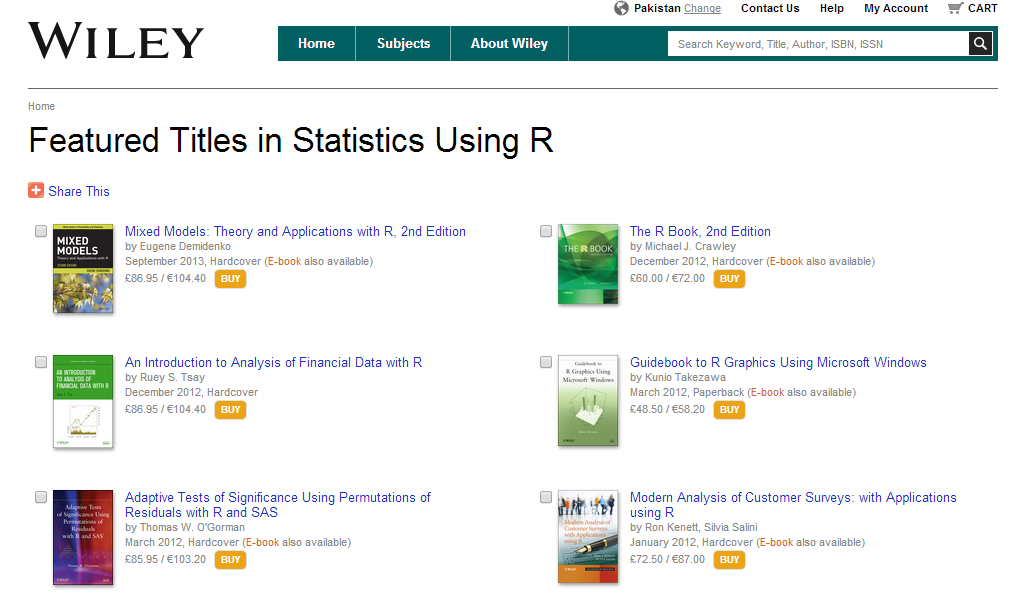
Task: Click the Home breadcrumb link
Action: tap(41, 106)
